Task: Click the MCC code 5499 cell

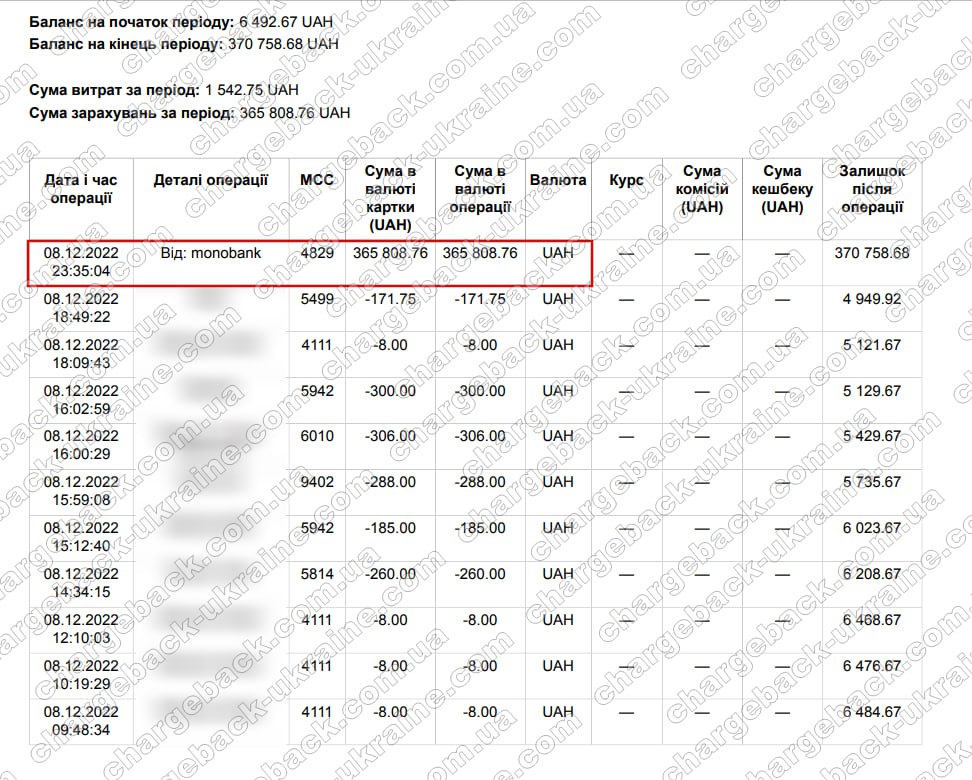Action: [317, 299]
